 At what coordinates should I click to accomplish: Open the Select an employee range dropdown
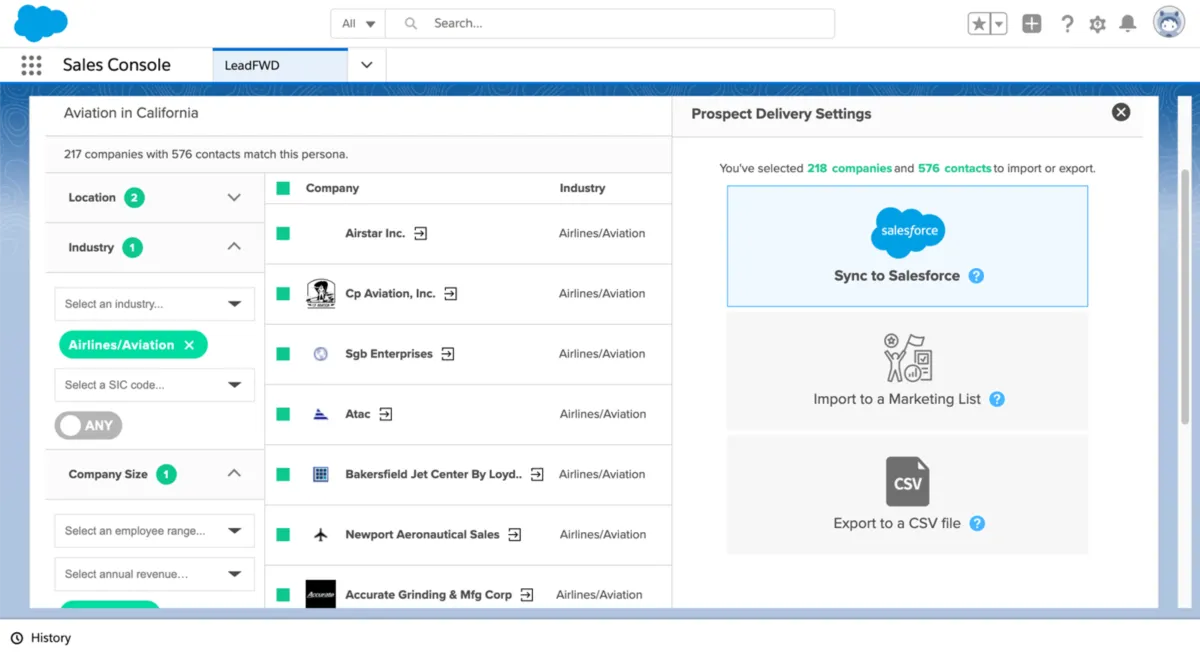click(155, 531)
